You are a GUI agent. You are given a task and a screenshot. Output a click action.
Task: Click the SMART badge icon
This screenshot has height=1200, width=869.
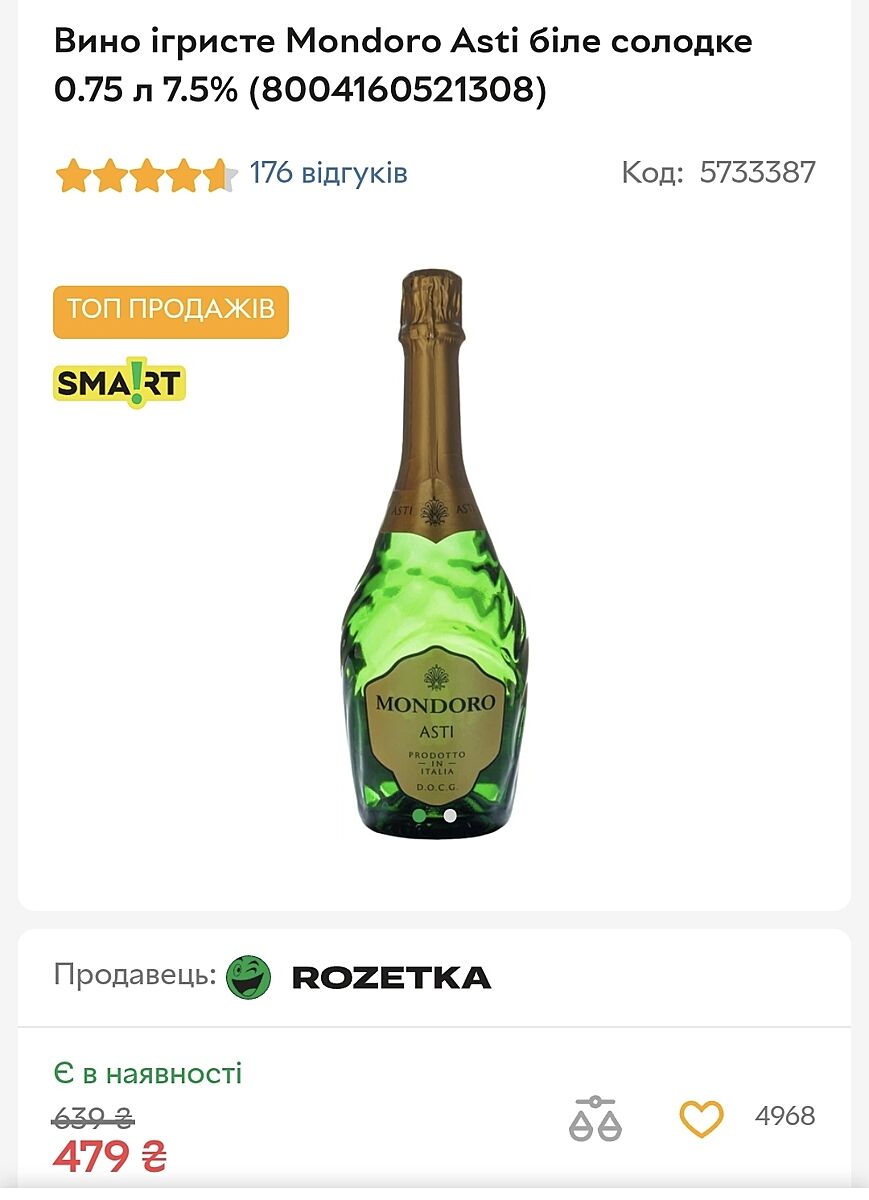[x=120, y=382]
